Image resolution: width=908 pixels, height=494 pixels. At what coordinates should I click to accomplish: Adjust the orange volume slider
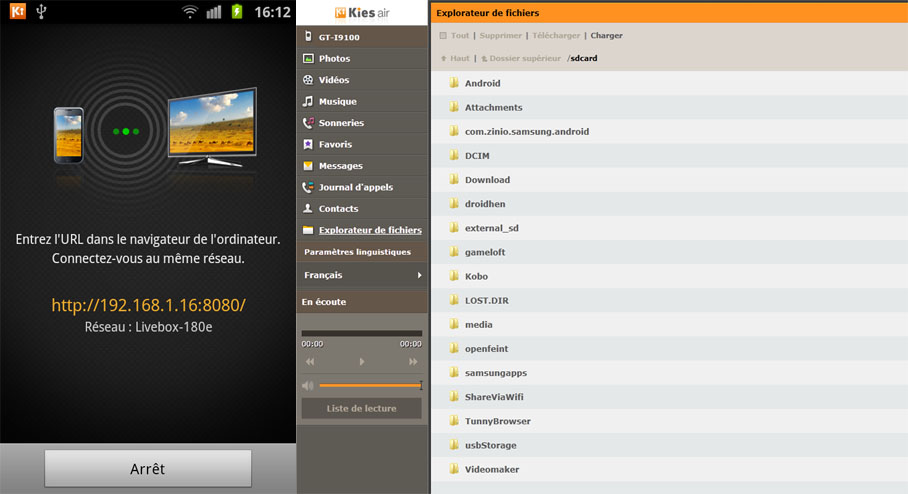click(371, 385)
